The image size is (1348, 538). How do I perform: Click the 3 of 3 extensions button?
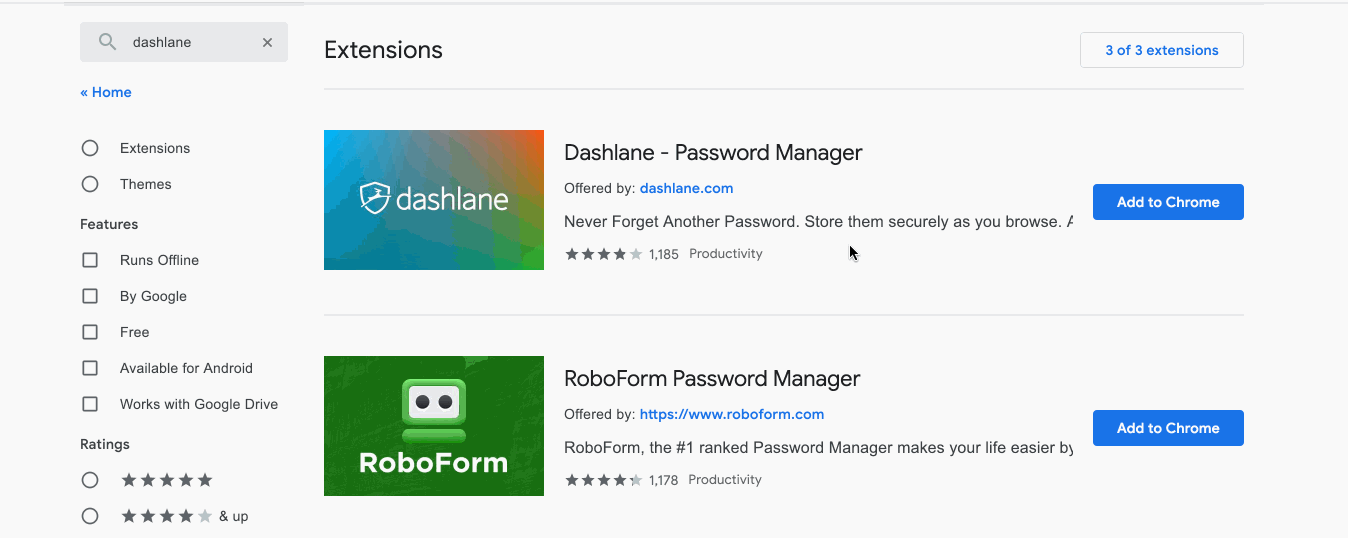point(1161,50)
